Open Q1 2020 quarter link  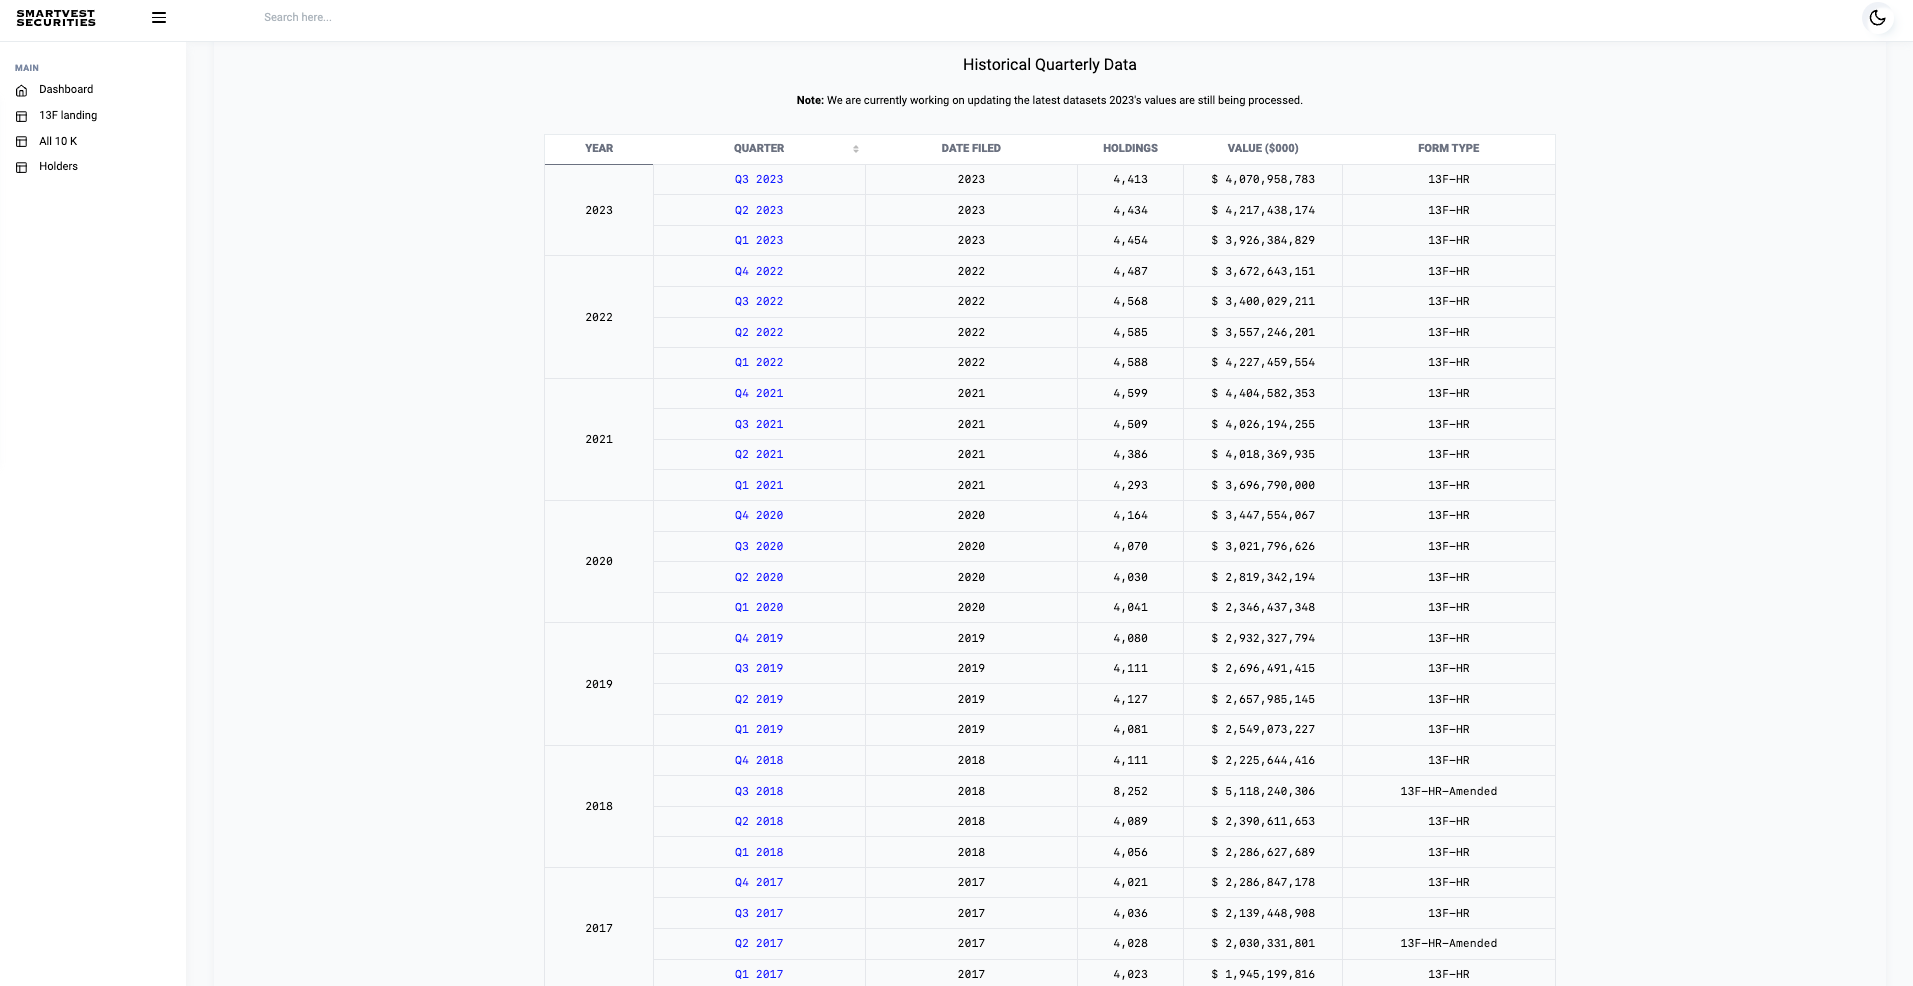(x=759, y=608)
